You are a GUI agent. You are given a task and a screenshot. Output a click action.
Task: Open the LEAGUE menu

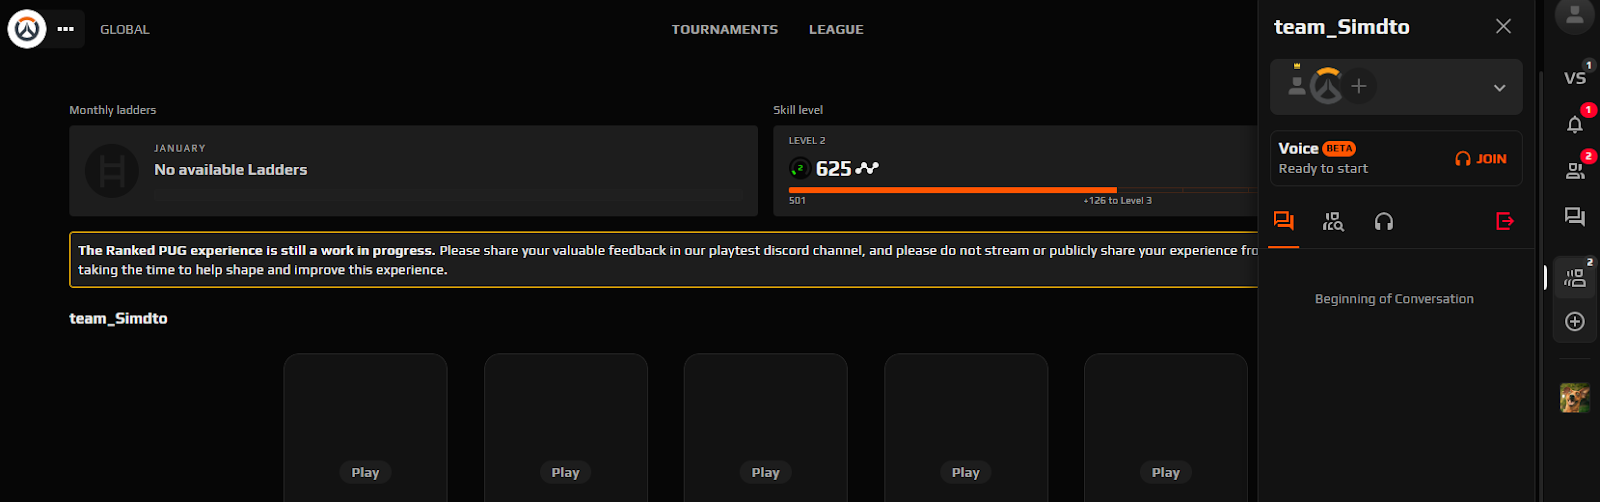836,29
